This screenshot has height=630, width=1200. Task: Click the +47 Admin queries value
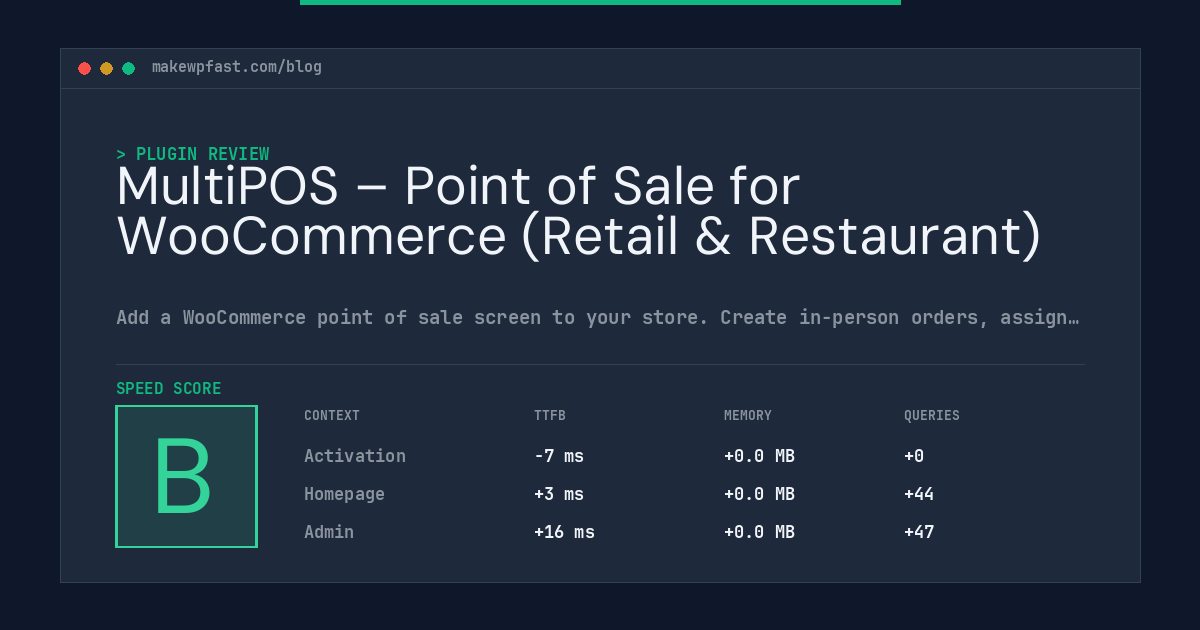[x=919, y=532]
